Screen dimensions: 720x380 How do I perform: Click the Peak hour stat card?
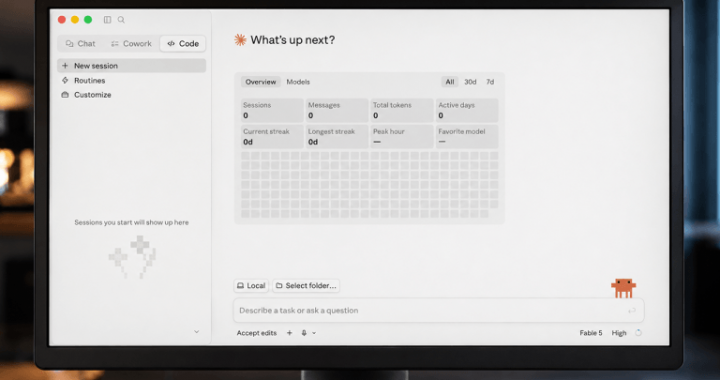coord(402,136)
